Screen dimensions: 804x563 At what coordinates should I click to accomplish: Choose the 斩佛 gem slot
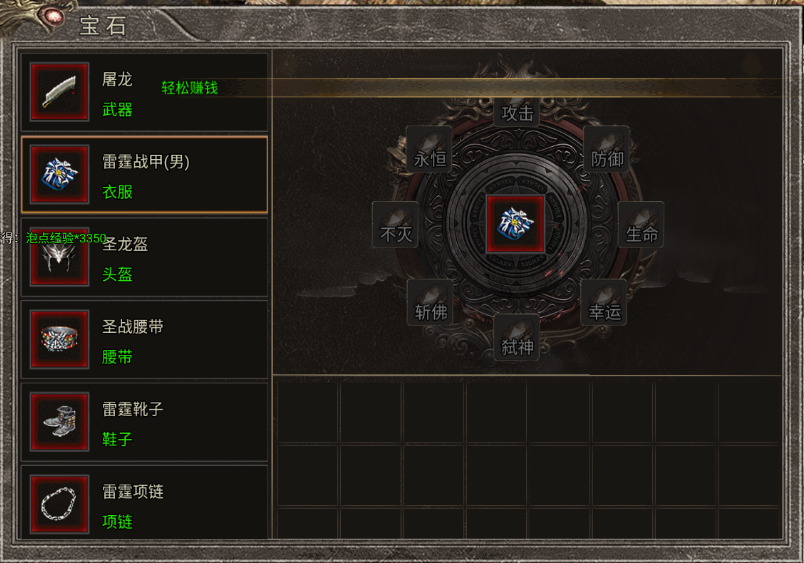coord(430,303)
